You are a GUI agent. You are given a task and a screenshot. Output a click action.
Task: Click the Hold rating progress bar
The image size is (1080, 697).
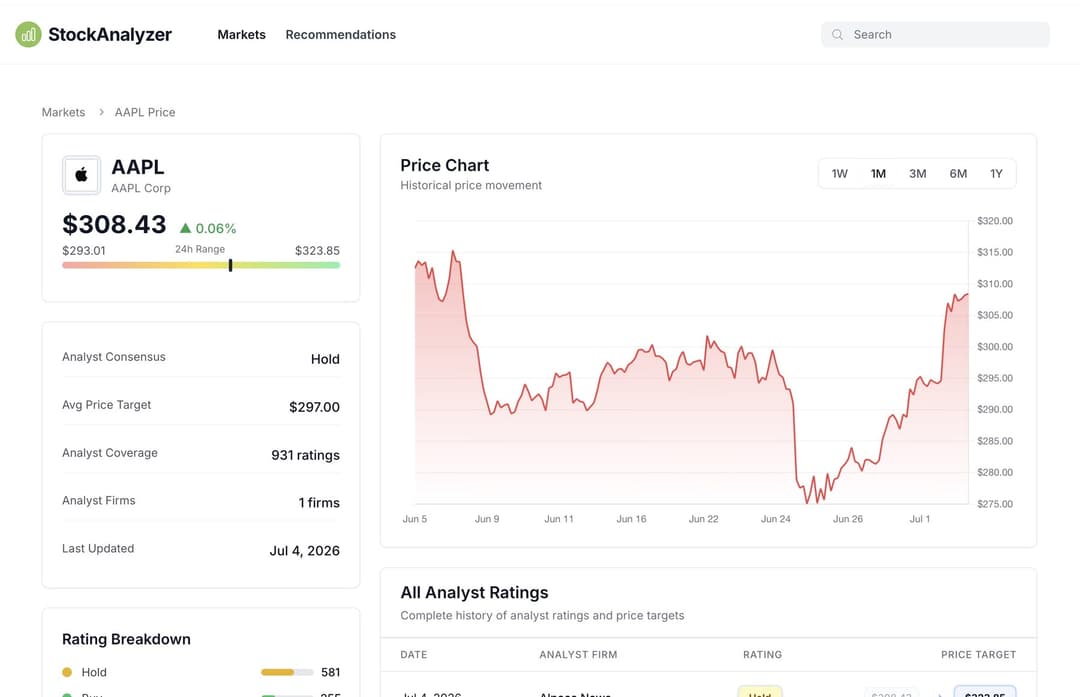click(x=287, y=672)
